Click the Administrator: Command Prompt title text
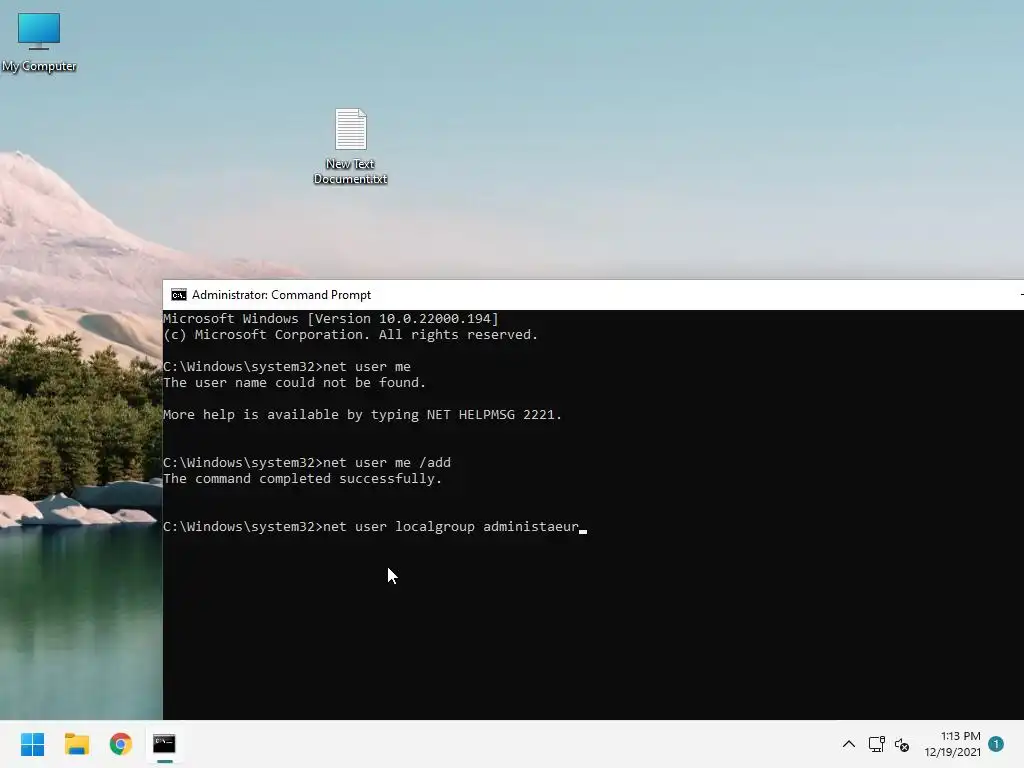Viewport: 1024px width, 768px height. 281,295
